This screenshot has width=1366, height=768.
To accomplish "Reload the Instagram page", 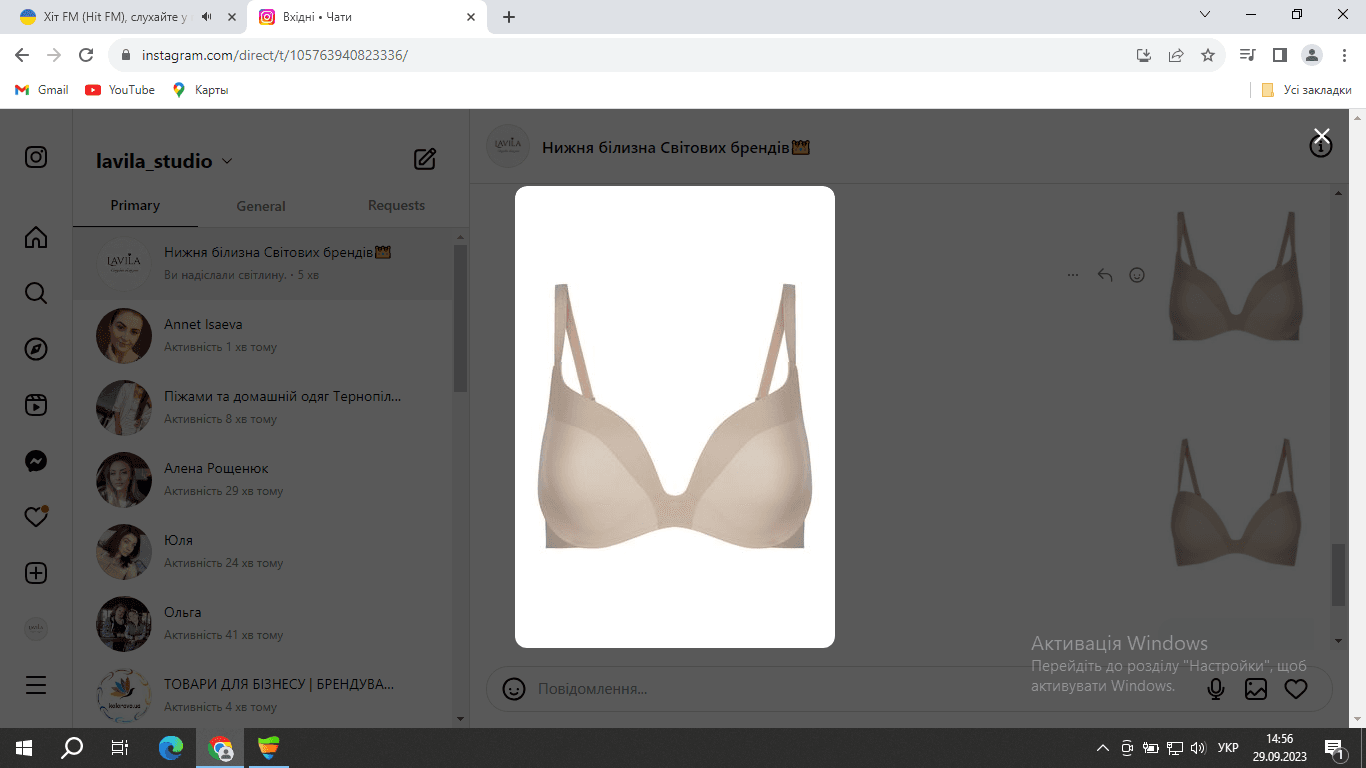I will [x=86, y=55].
